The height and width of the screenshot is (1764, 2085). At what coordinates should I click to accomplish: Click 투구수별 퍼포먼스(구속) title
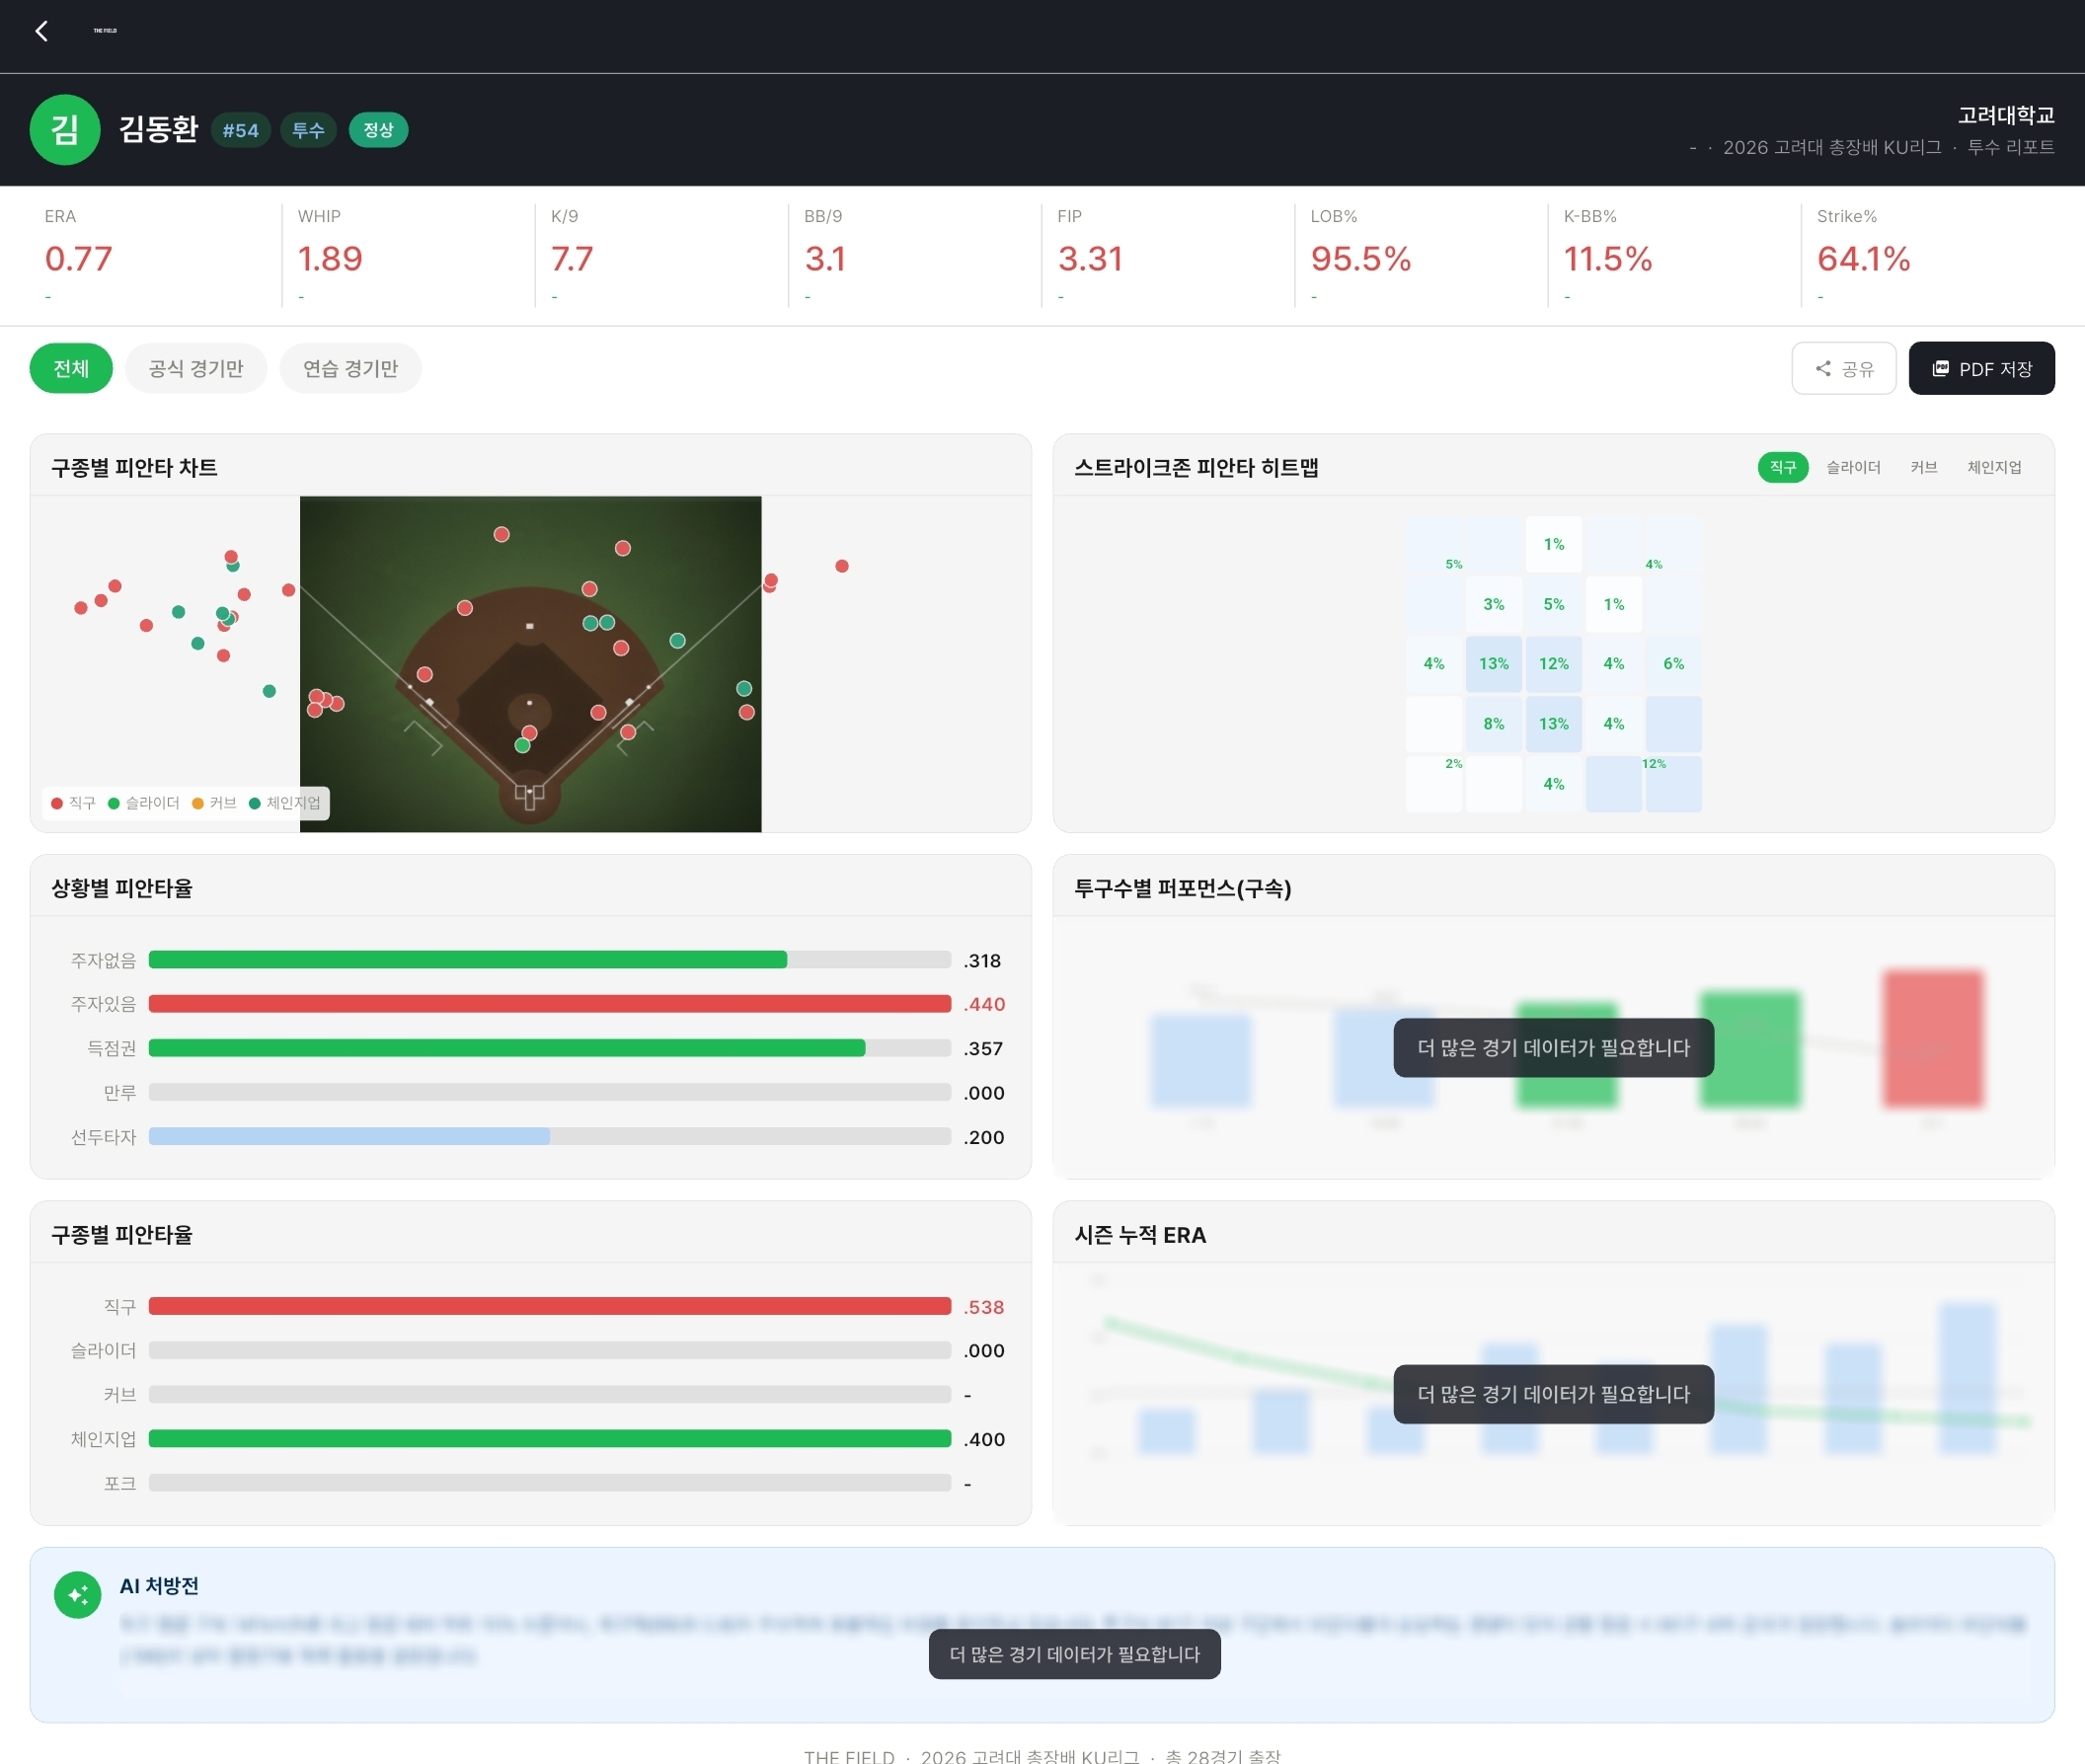tap(1182, 888)
